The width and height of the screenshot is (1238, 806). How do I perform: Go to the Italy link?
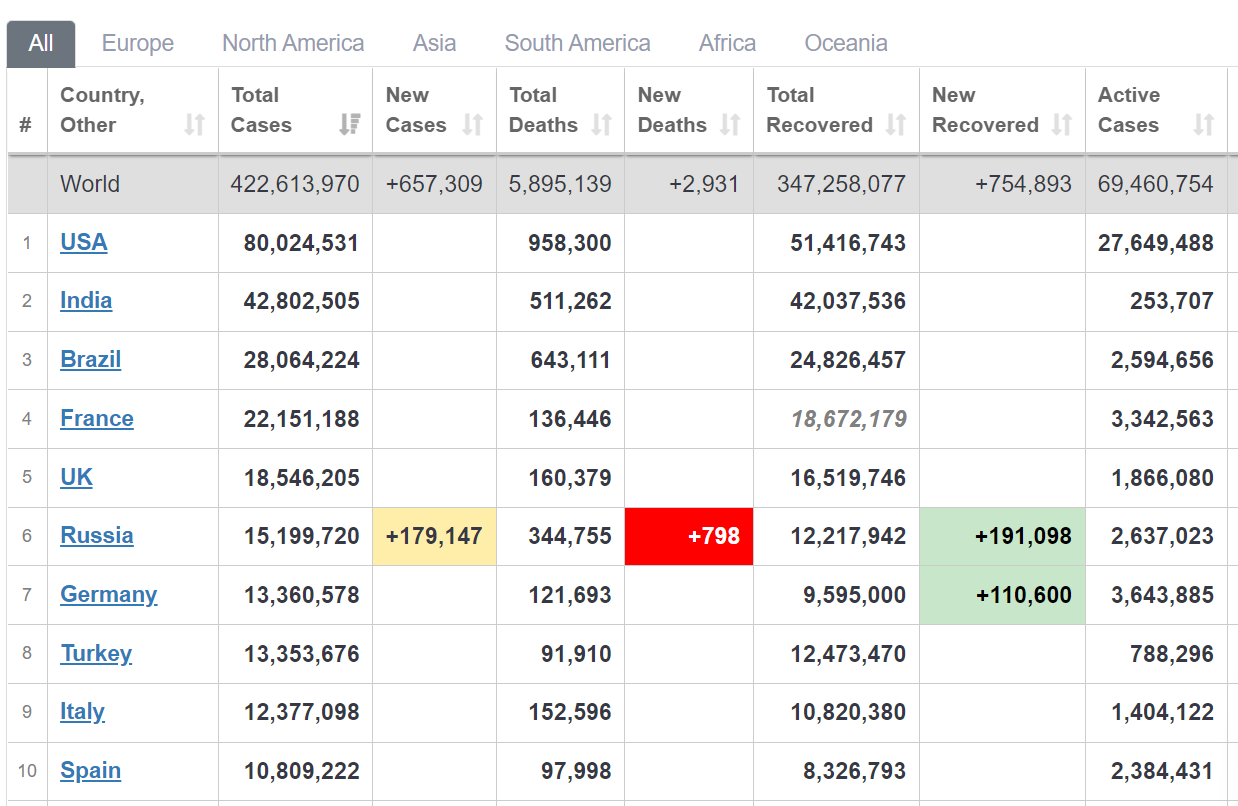83,712
